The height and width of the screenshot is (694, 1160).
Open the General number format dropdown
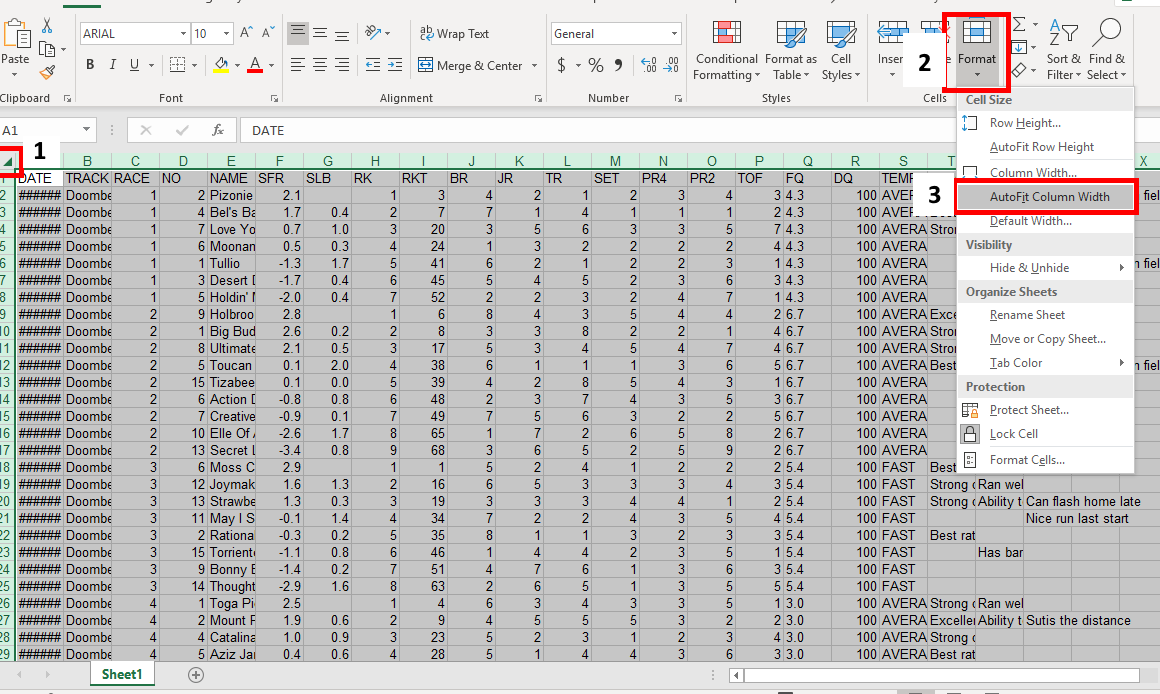coord(677,33)
